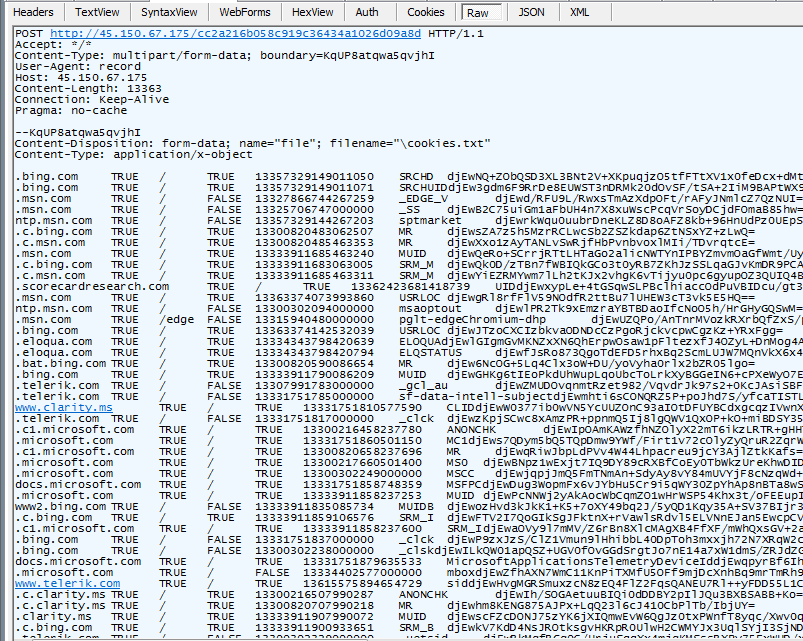
Task: Click the Host: 45.150.67.175 header line
Action: (x=81, y=78)
